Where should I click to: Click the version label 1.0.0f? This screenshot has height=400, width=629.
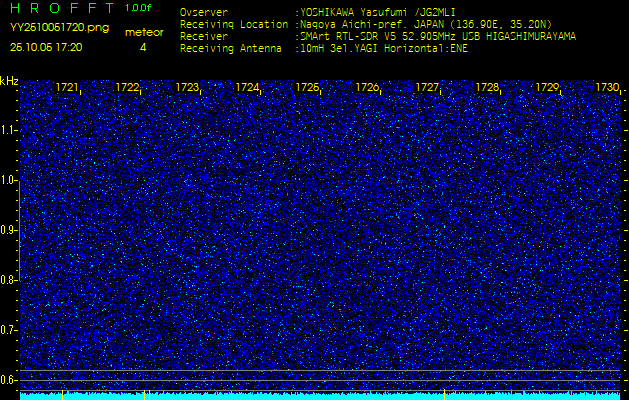[138, 8]
